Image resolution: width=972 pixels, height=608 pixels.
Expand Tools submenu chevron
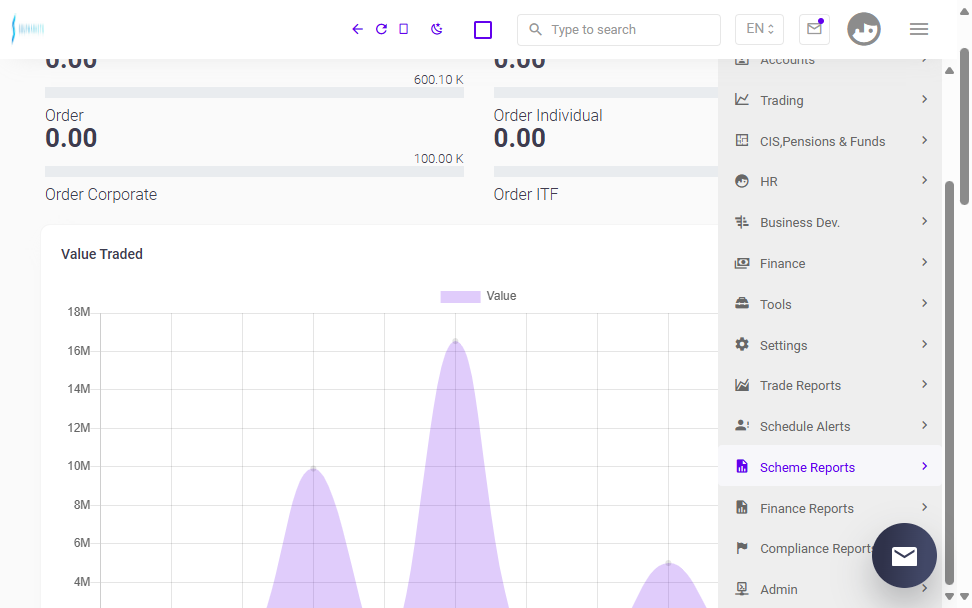(x=924, y=303)
